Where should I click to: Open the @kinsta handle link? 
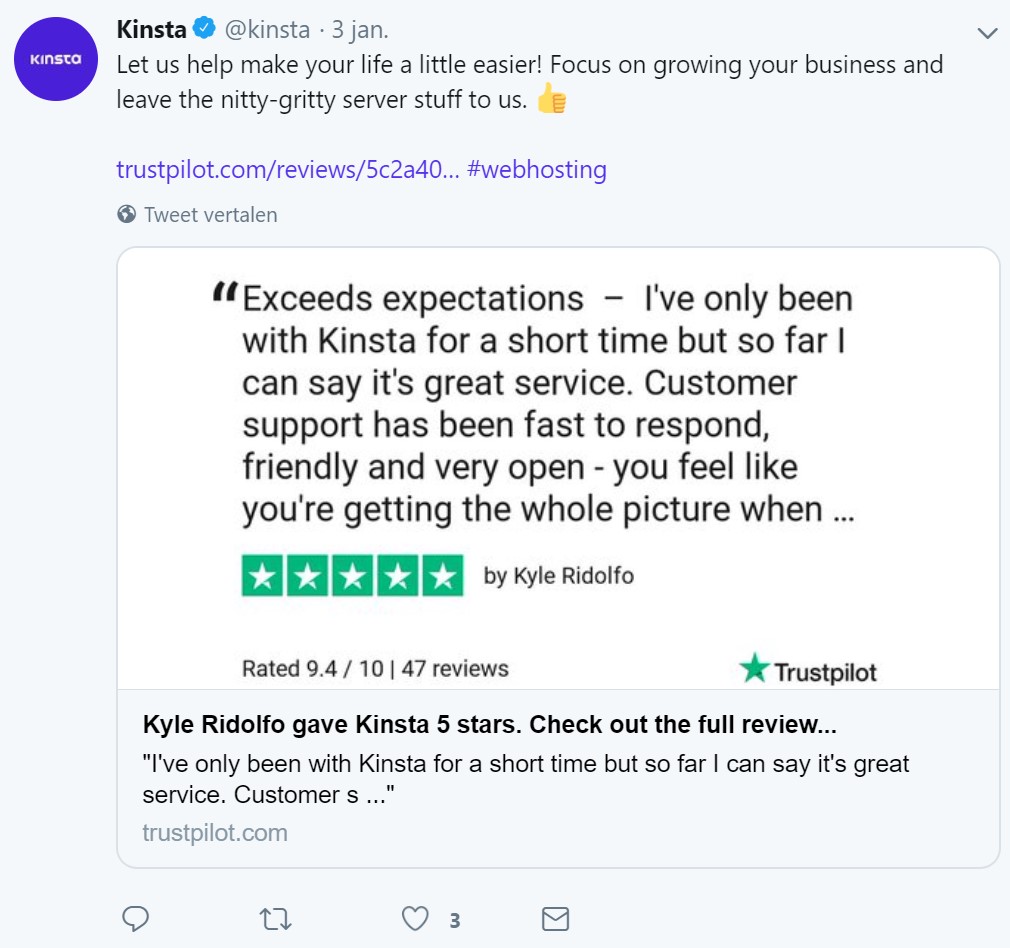(266, 30)
